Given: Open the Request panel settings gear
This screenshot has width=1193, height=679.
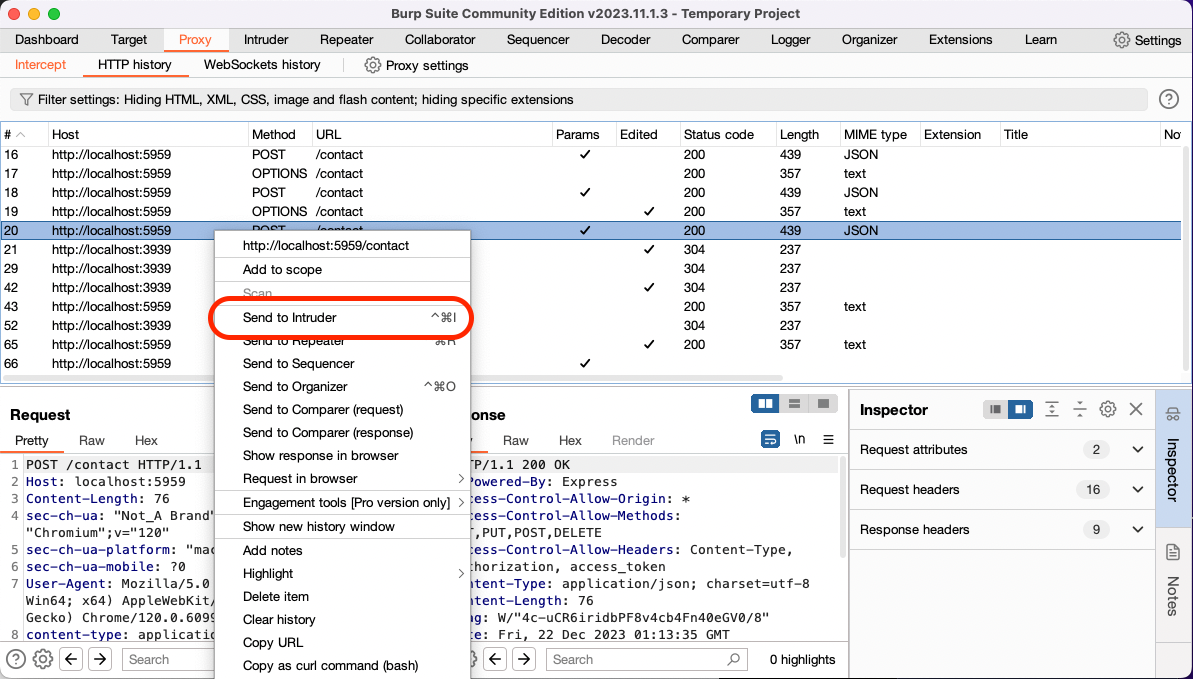Looking at the screenshot, I should [x=43, y=659].
